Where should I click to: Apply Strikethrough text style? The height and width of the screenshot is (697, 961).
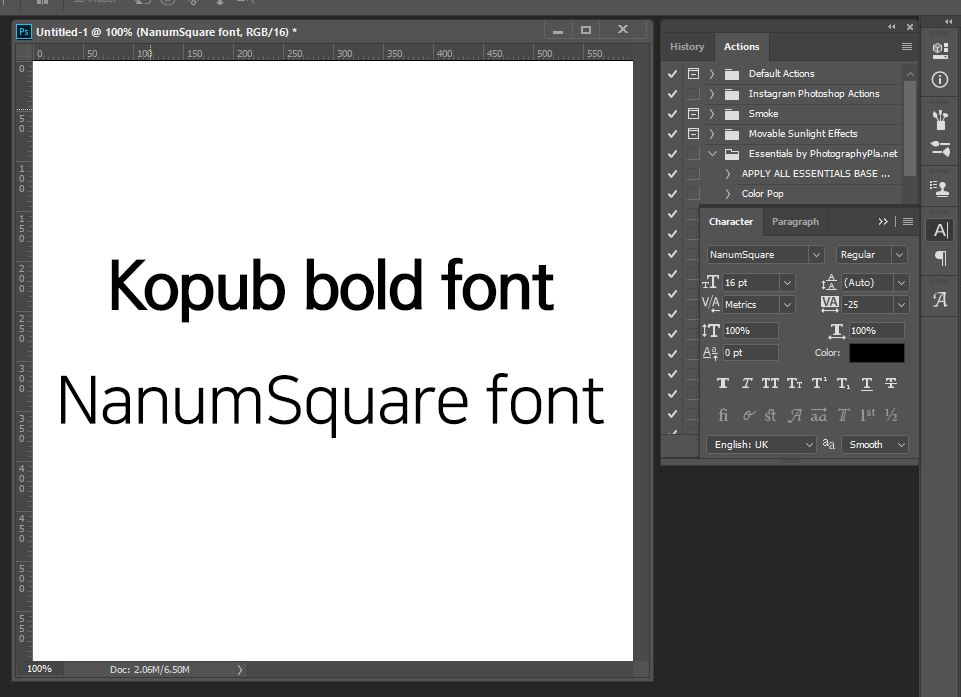tap(891, 384)
